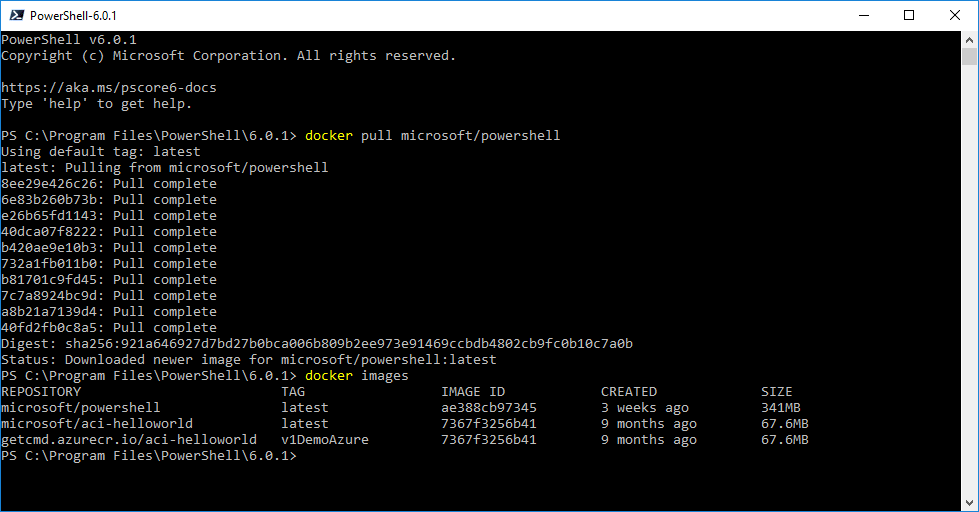Click 'latest: Pulling from microsoft/powershell' line
The image size is (979, 512).
[x=165, y=167]
